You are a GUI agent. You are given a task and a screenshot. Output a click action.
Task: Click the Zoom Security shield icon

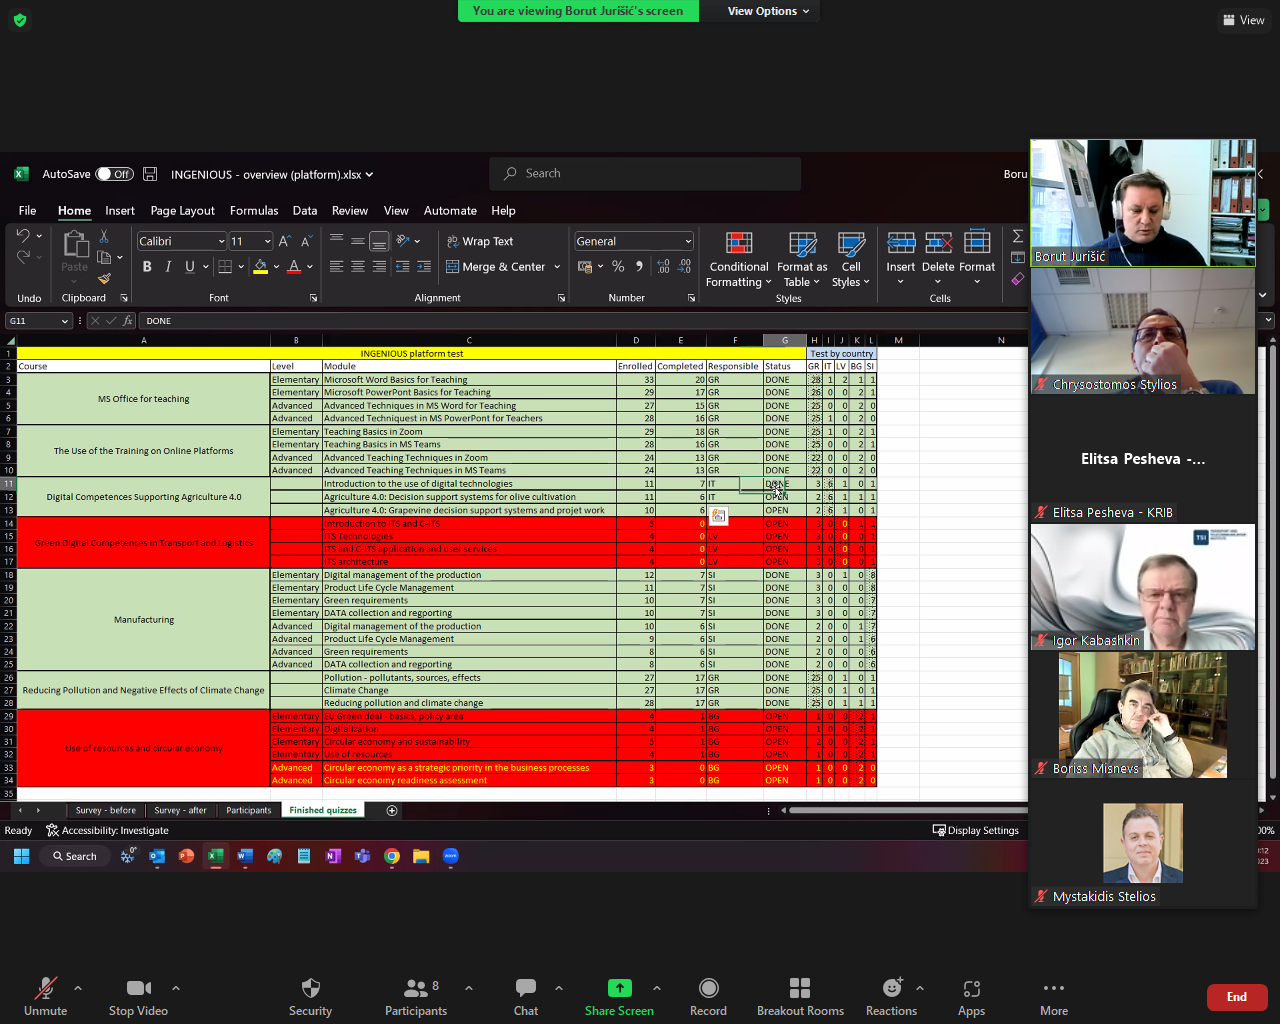point(311,988)
